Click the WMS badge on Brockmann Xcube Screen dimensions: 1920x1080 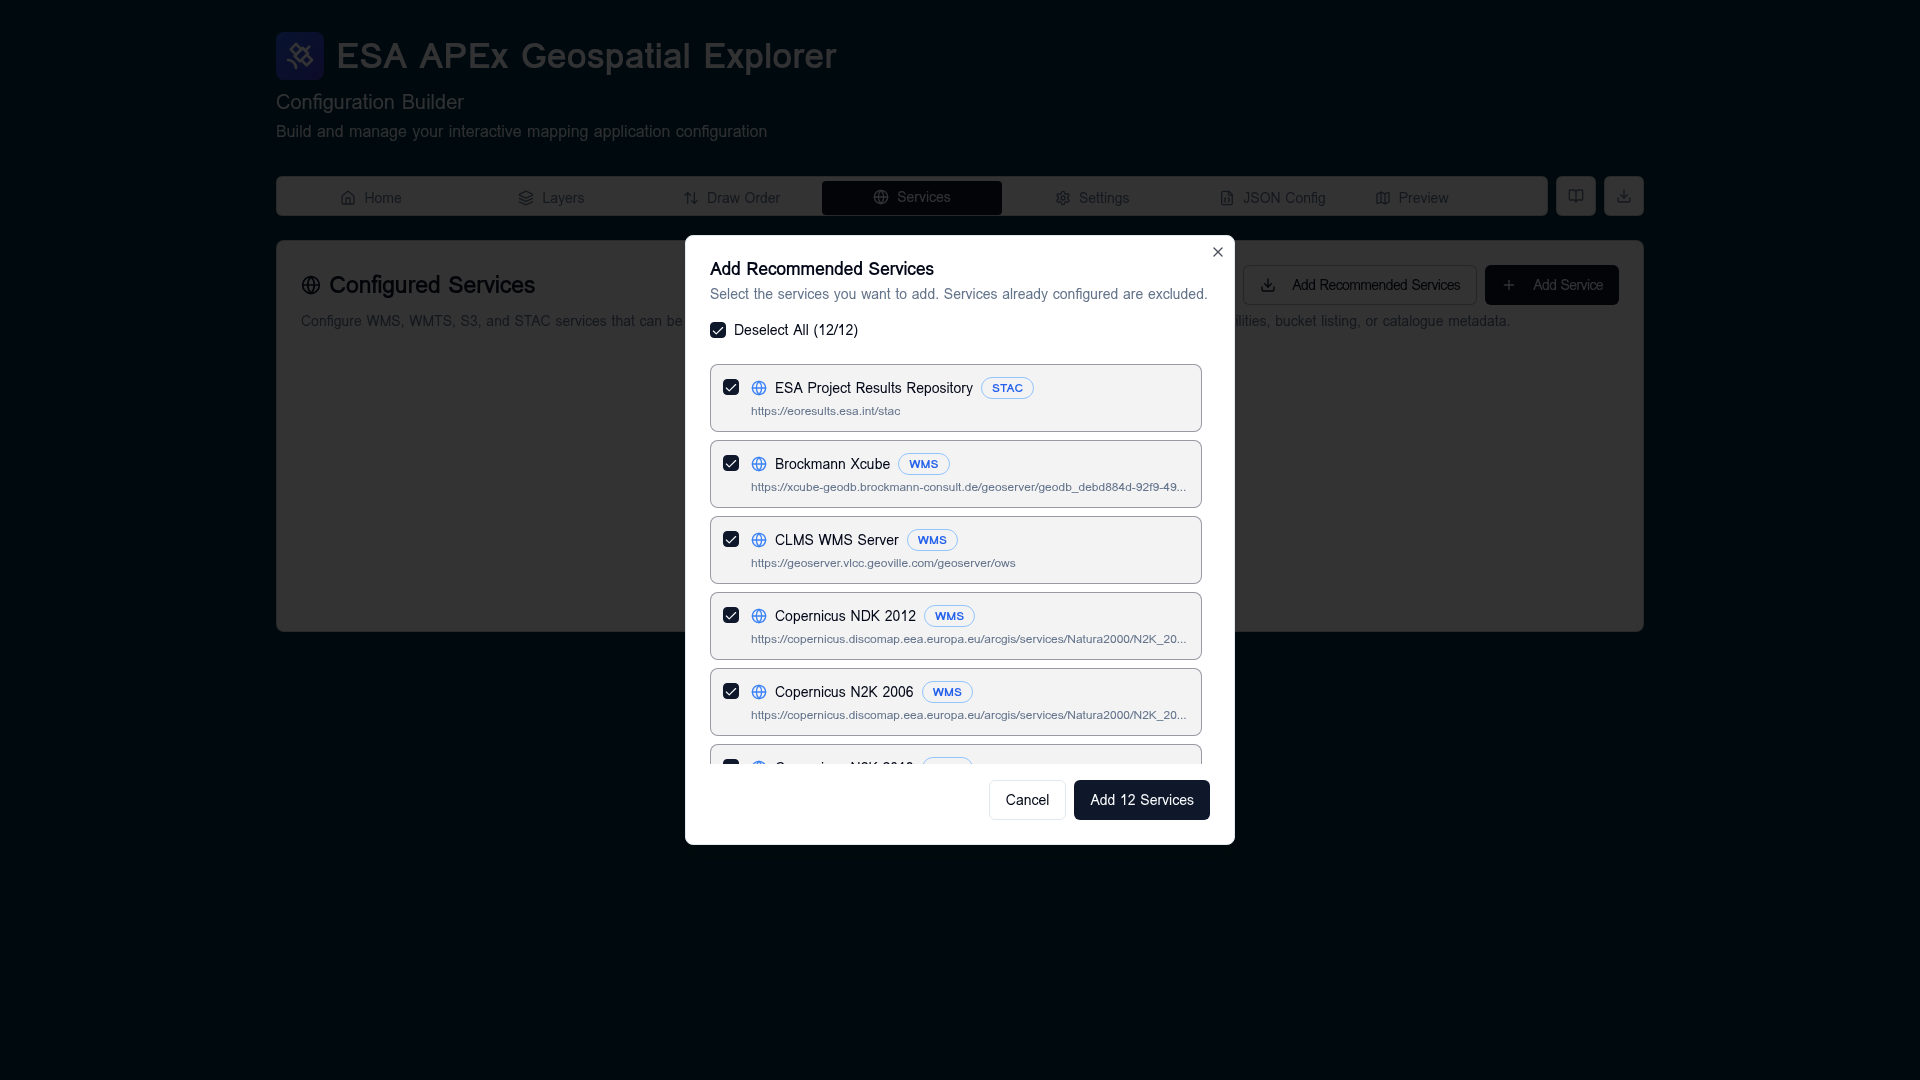coord(924,464)
